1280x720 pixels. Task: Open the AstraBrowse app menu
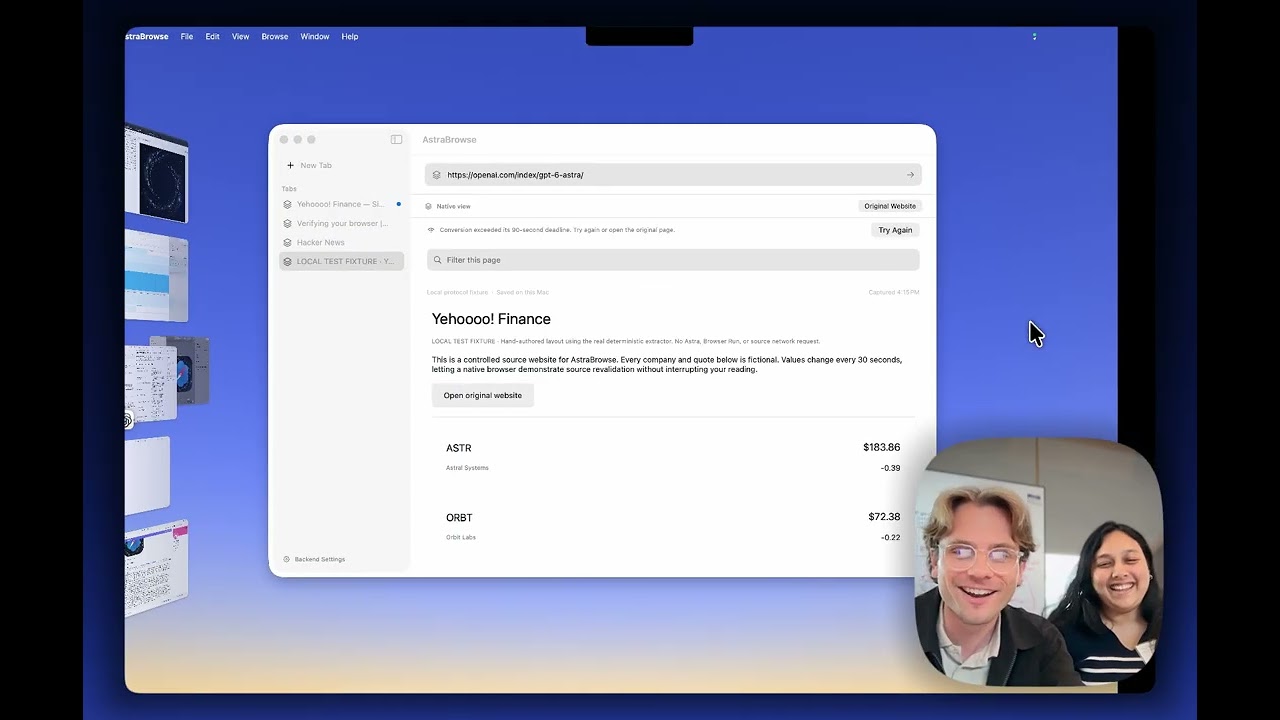pos(147,36)
